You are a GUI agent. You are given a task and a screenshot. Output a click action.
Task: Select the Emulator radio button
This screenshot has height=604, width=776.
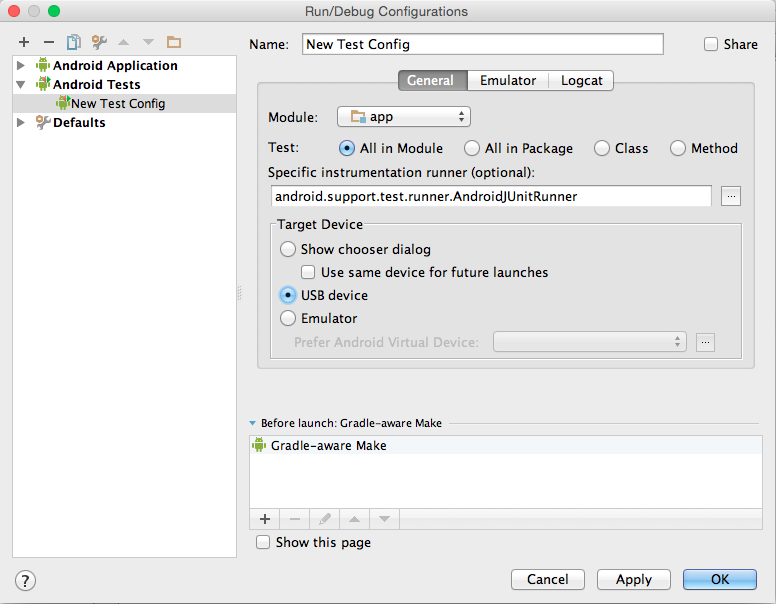tap(288, 319)
